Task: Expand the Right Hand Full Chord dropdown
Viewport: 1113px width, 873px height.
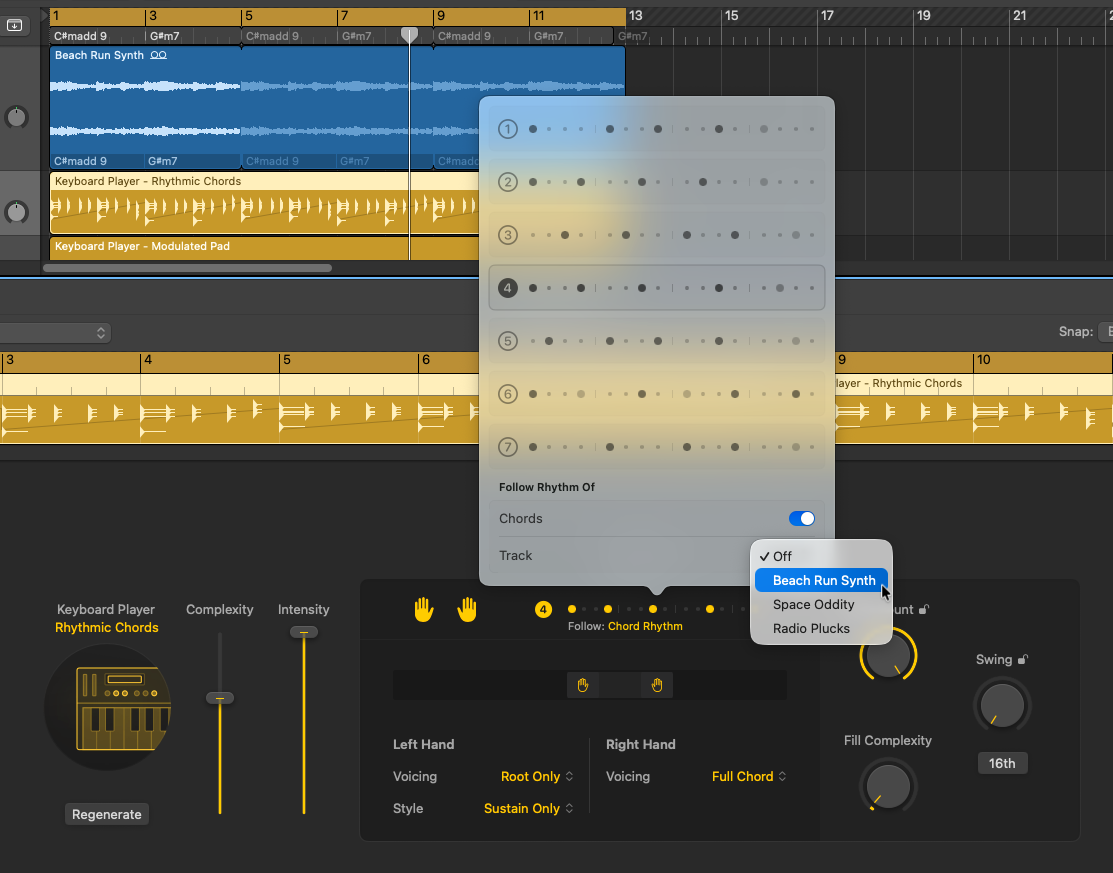Action: (x=748, y=777)
